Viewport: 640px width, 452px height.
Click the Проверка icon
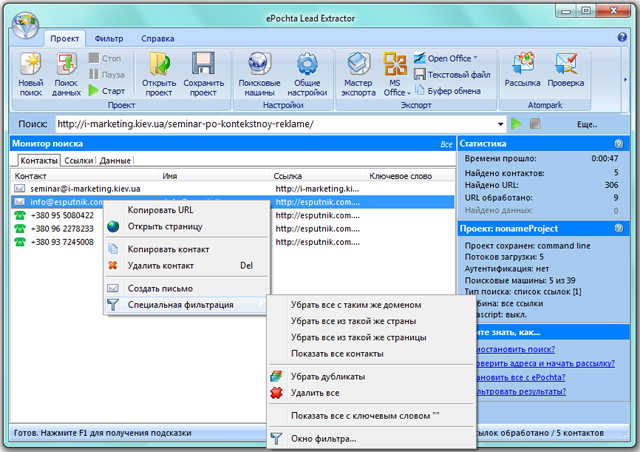coord(566,64)
